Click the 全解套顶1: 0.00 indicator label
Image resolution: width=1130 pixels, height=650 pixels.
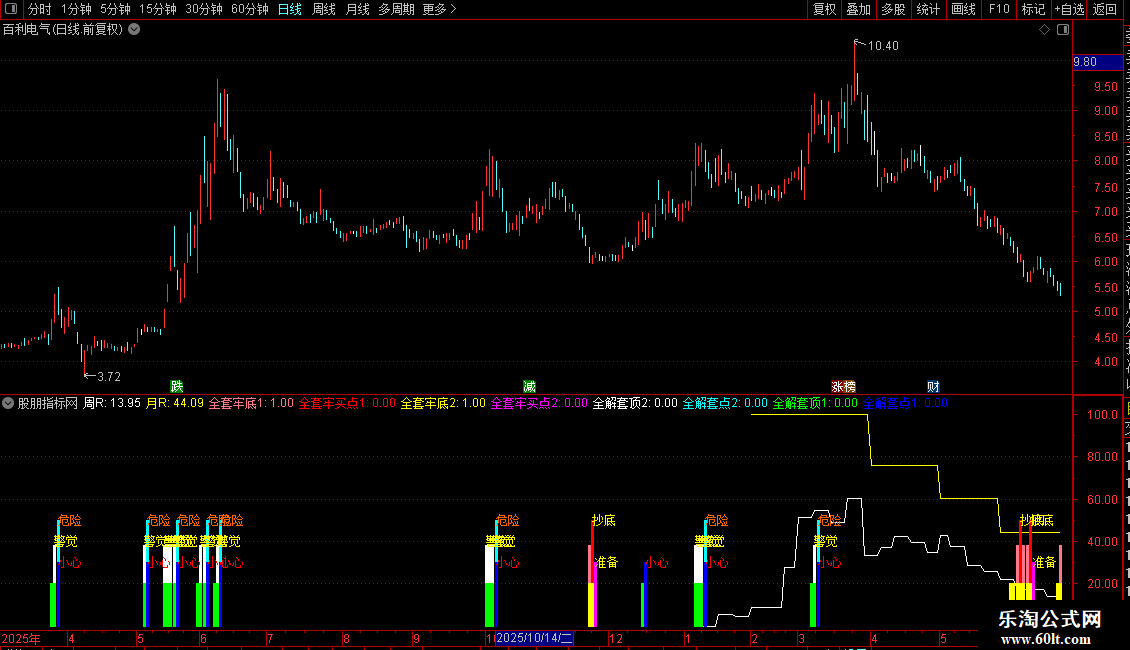click(815, 404)
